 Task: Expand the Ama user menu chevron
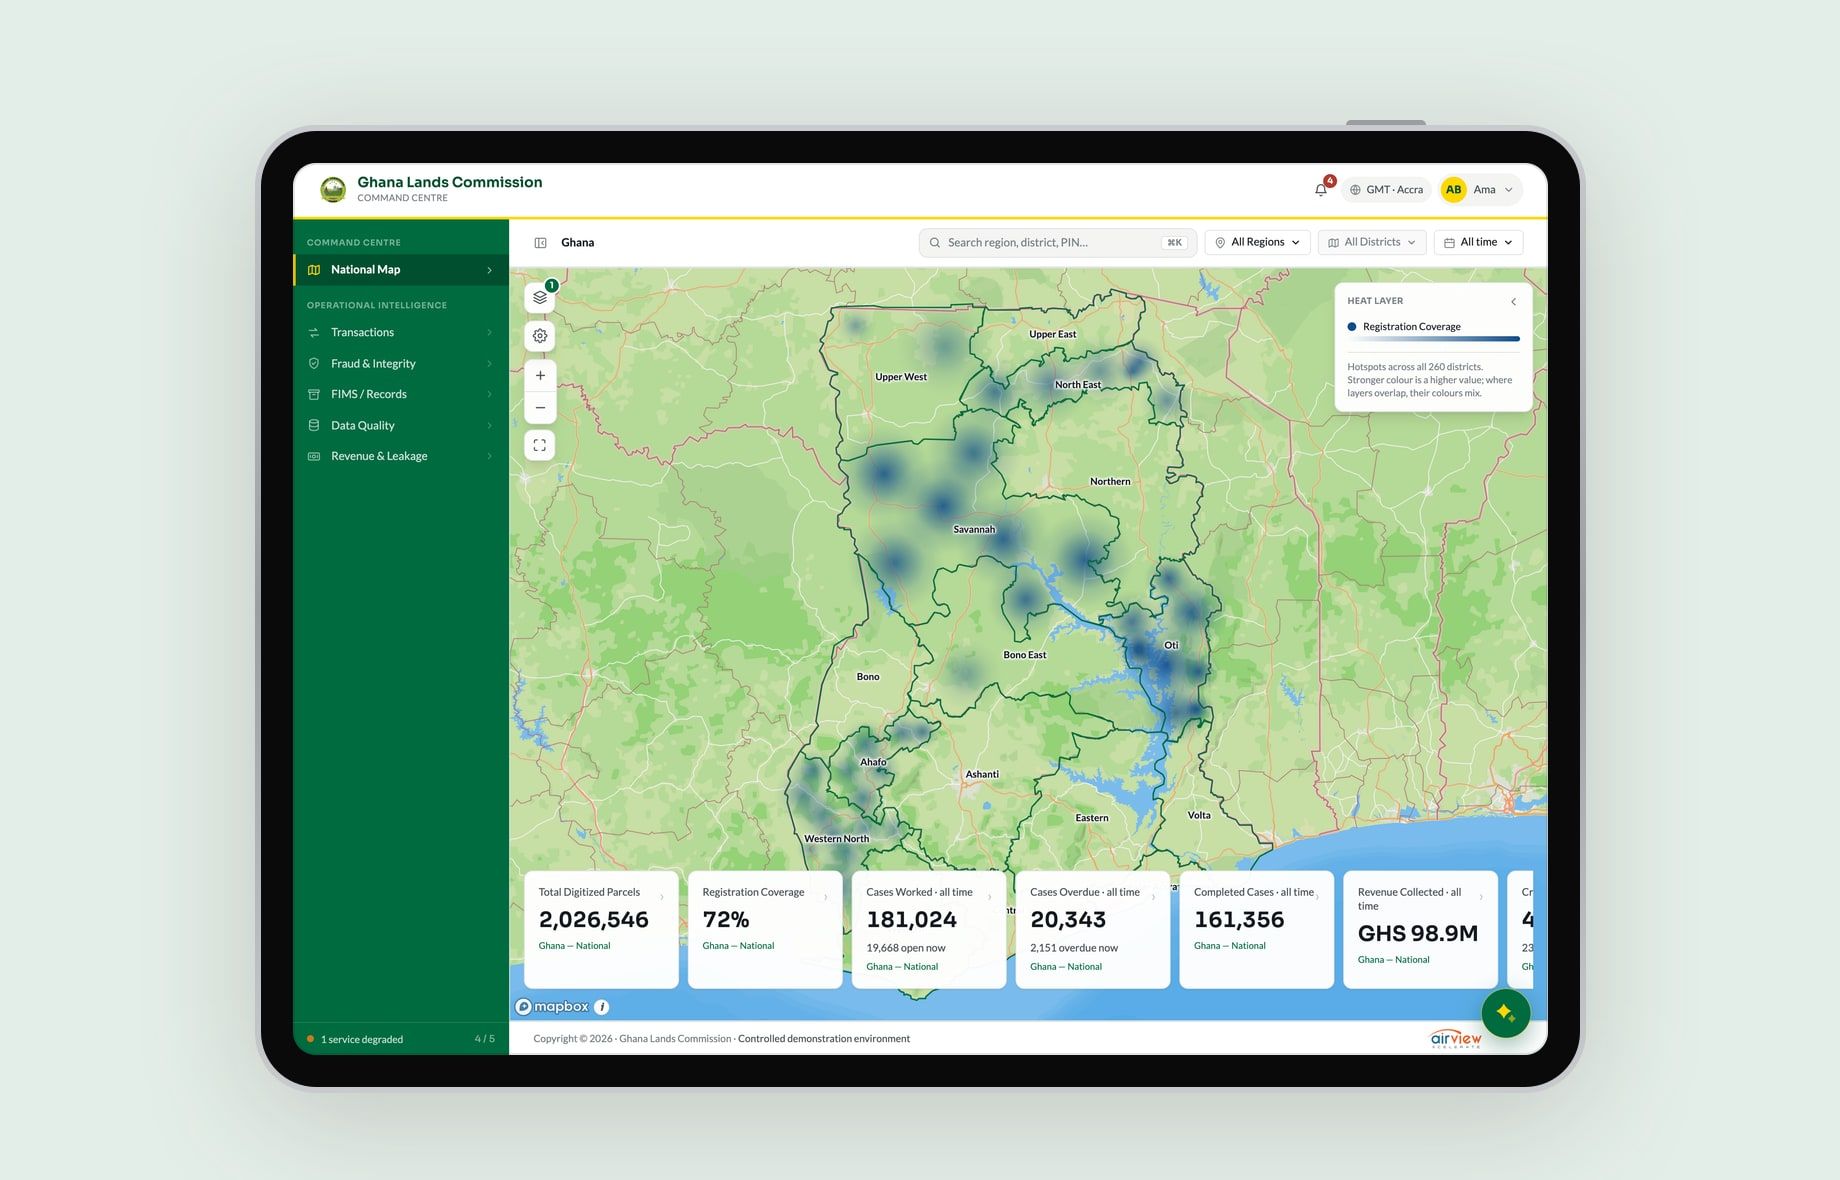pyautogui.click(x=1509, y=190)
